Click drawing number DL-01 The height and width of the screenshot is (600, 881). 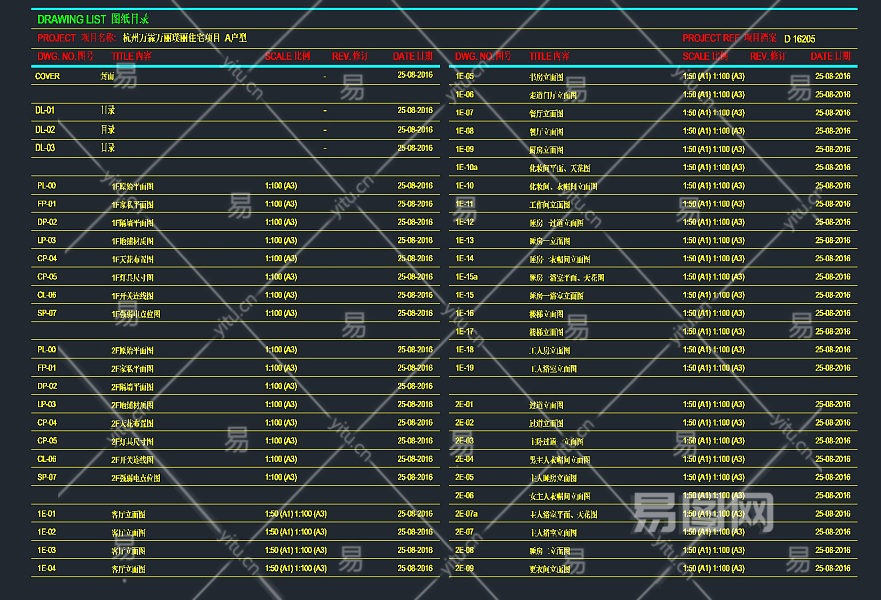(45, 111)
